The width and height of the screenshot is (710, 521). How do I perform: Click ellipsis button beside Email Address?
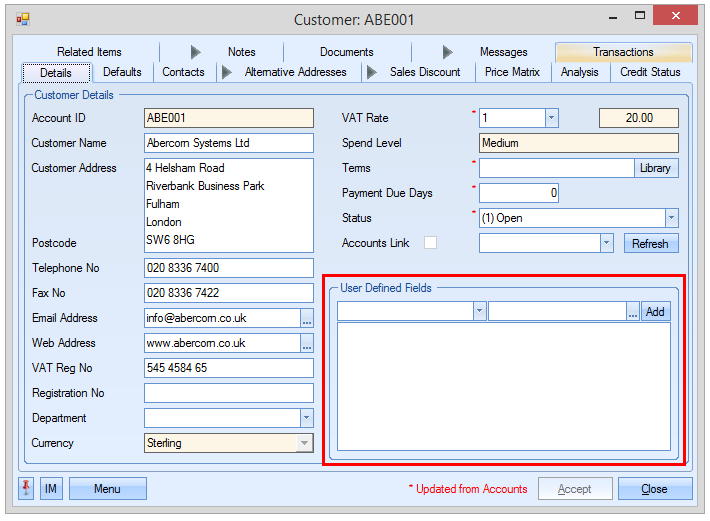coord(307,318)
